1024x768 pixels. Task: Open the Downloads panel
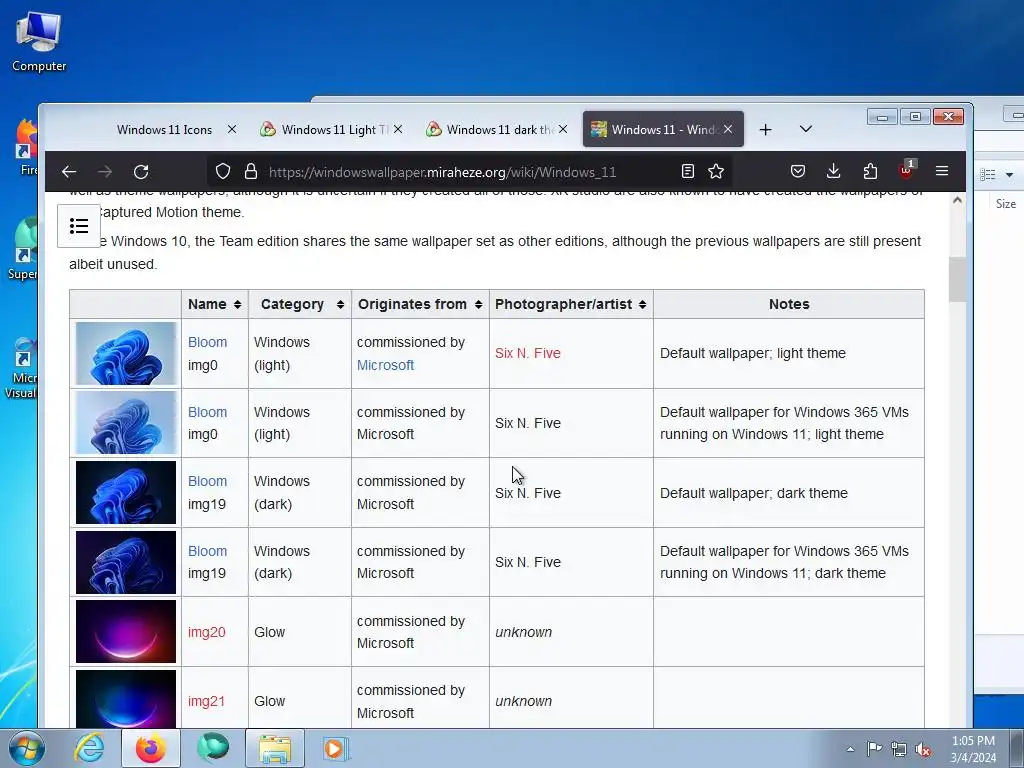[x=833, y=171]
